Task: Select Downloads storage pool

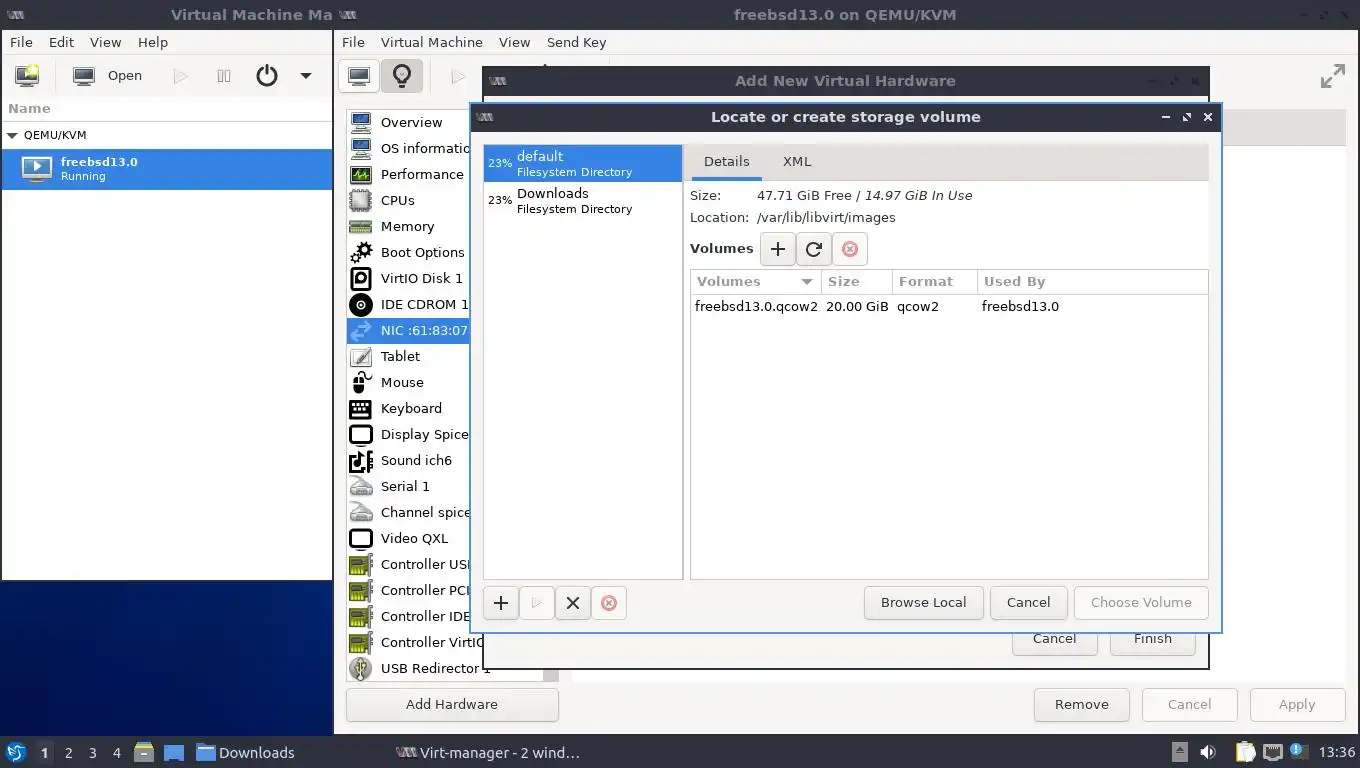Action: (x=583, y=200)
